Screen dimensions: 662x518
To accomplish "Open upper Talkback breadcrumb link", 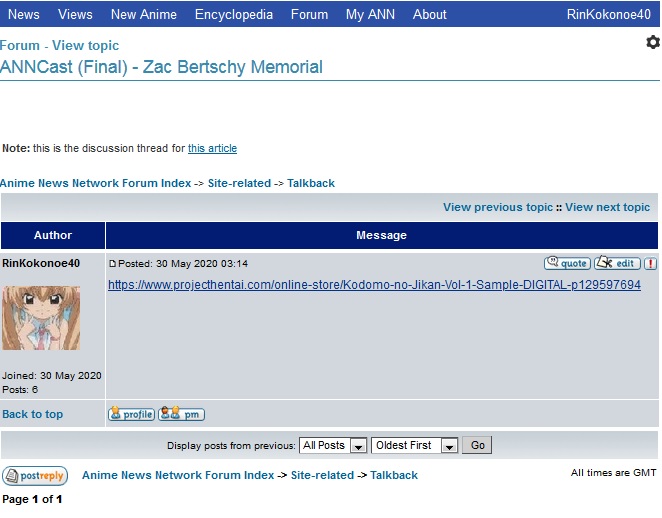I will point(311,183).
